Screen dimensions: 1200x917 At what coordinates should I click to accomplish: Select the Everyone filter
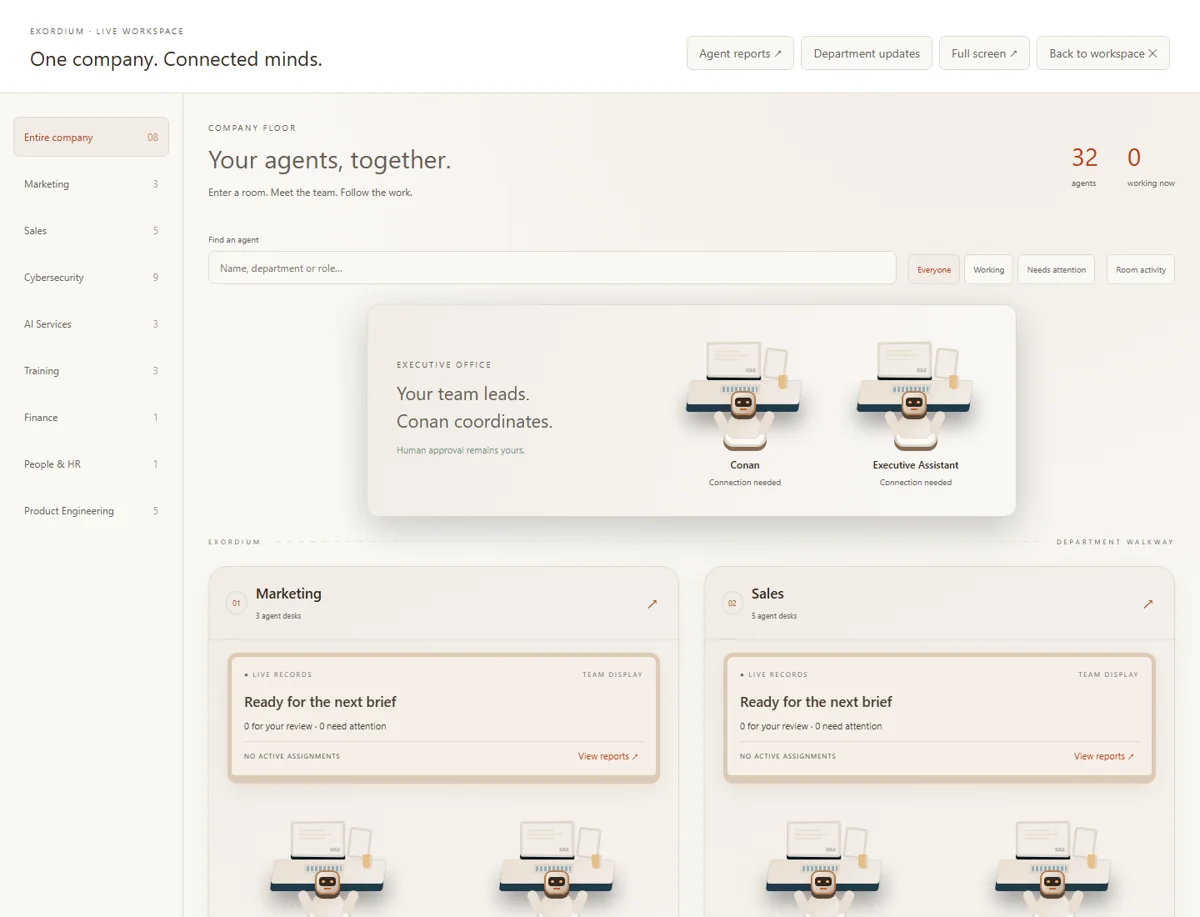pyautogui.click(x=934, y=269)
